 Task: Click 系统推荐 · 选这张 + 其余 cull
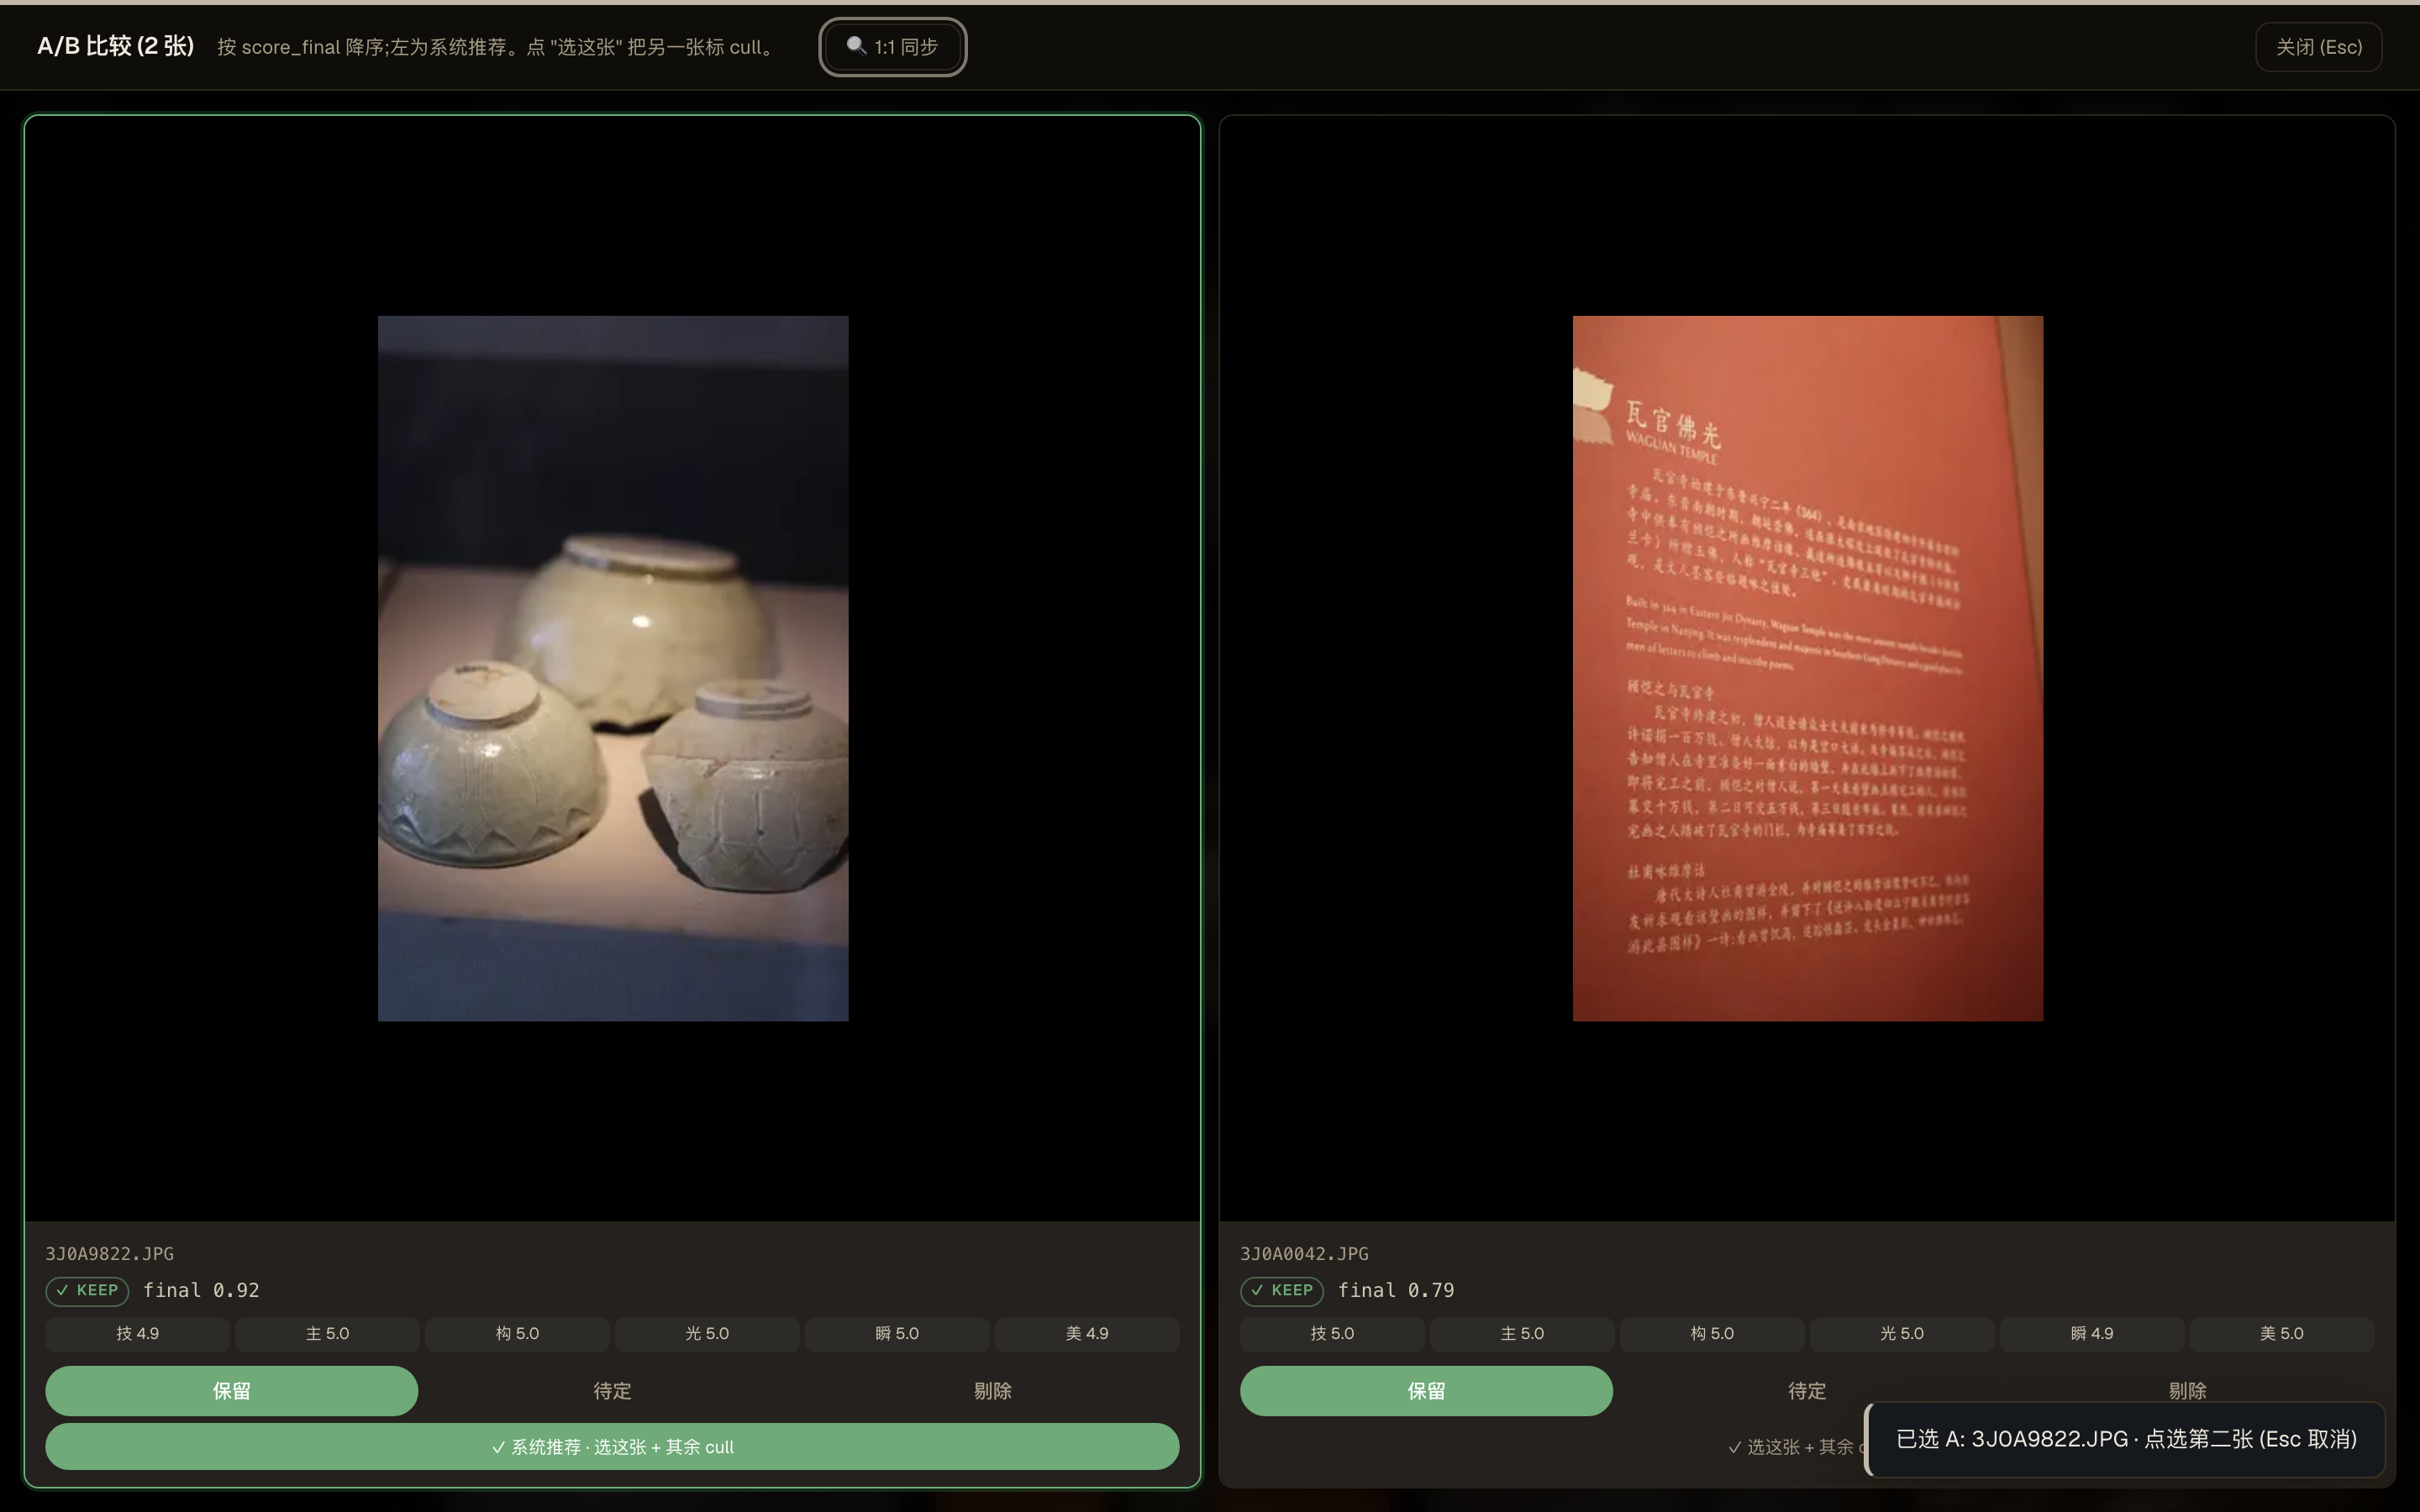[x=612, y=1446]
